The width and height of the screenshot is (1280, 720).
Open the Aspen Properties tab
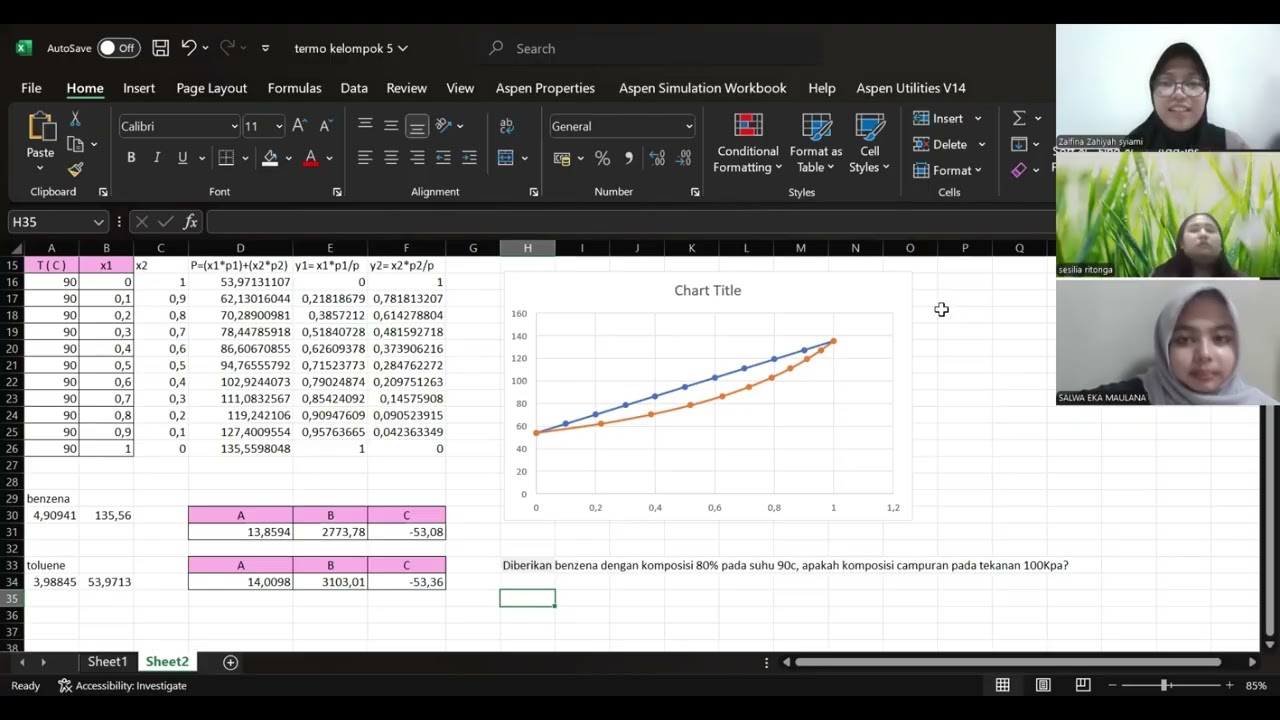(545, 88)
